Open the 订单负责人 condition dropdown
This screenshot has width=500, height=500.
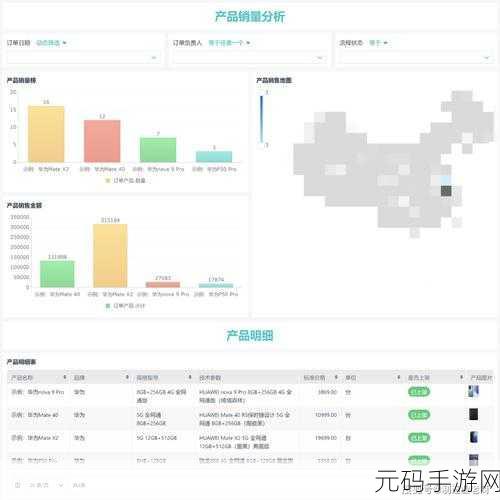point(229,43)
